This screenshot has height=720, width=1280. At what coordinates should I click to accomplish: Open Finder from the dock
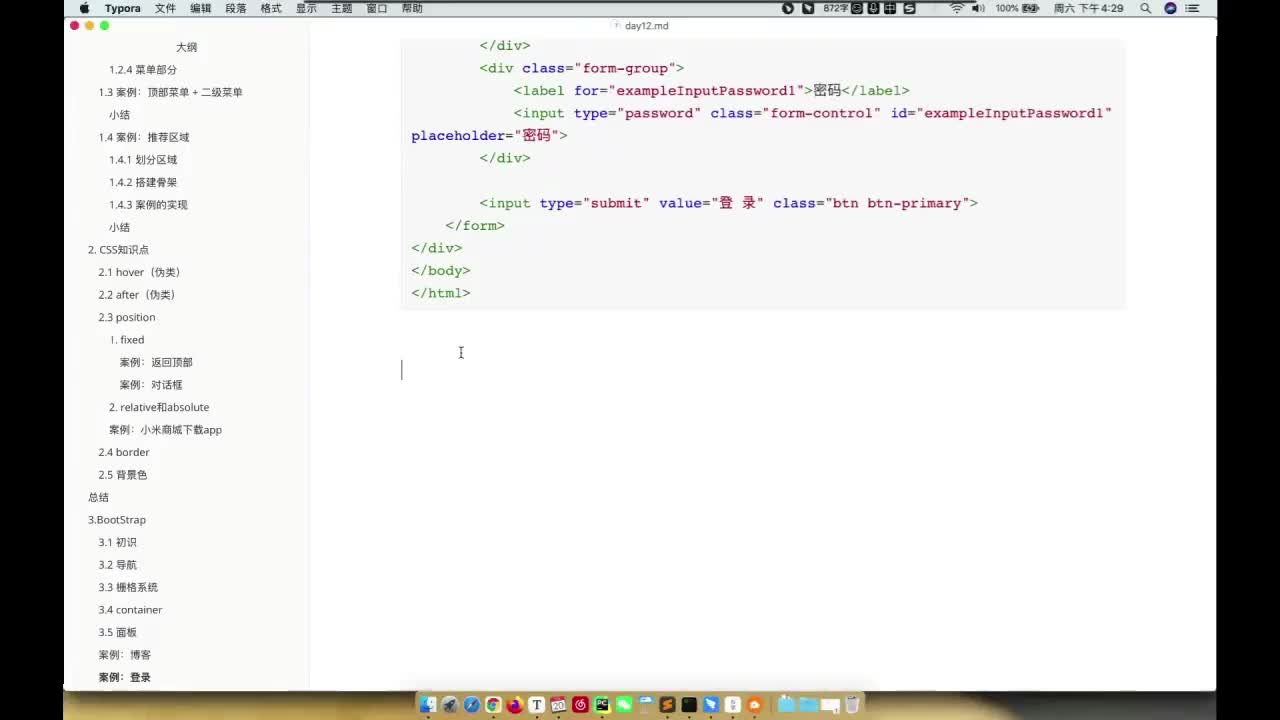coord(427,705)
